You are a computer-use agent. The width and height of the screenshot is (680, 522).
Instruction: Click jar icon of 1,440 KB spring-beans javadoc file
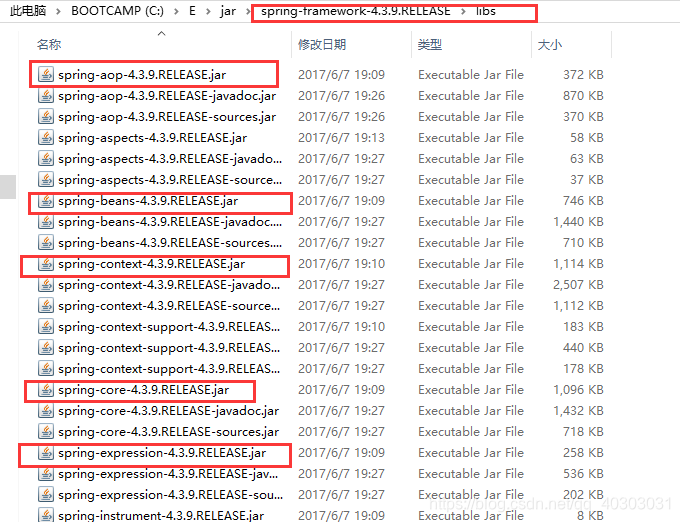coord(46,222)
